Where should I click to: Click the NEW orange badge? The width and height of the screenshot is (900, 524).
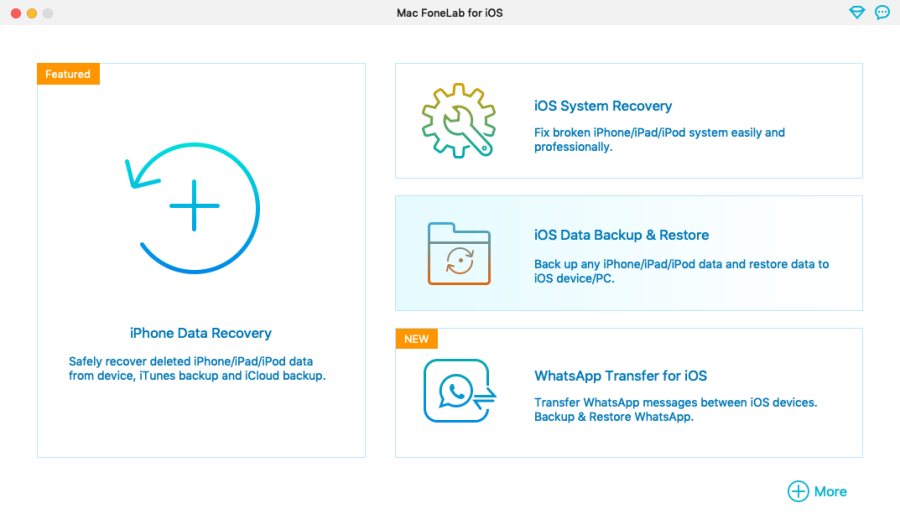pos(416,339)
